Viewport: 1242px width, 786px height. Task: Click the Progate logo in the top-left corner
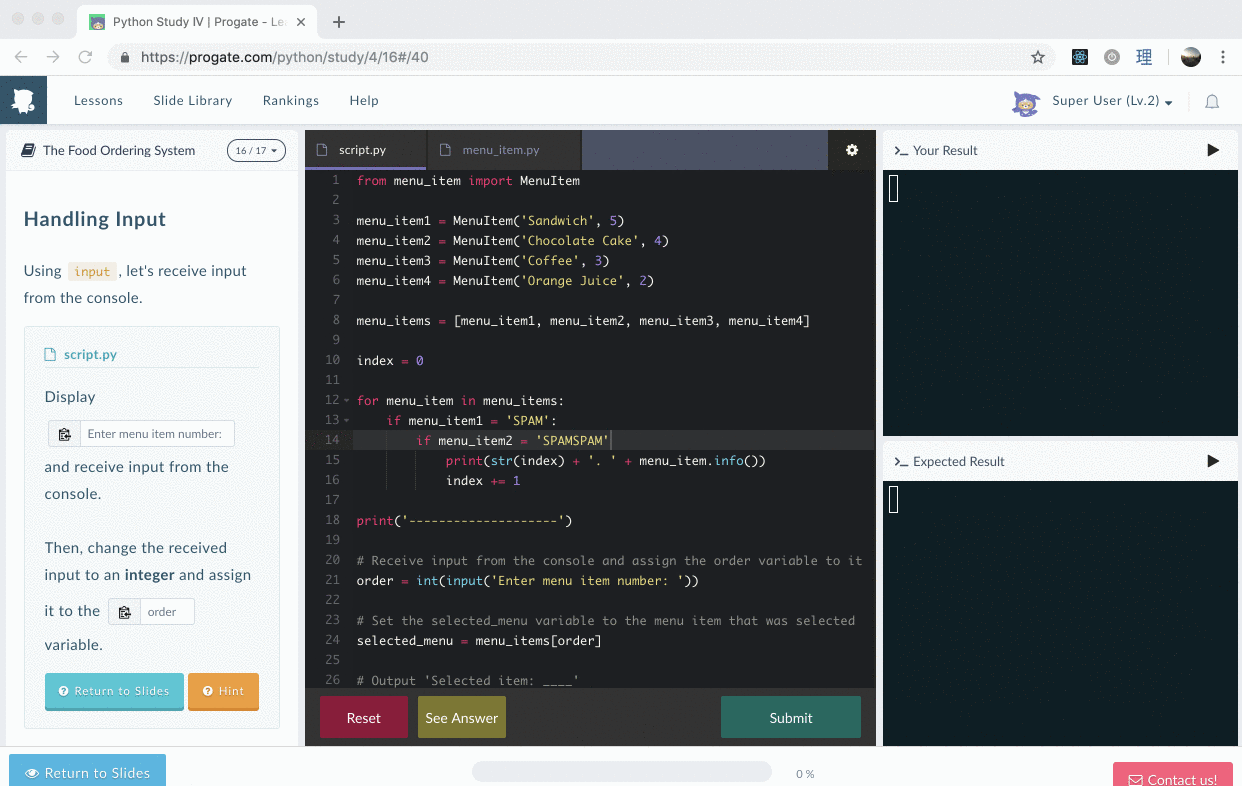[23, 100]
